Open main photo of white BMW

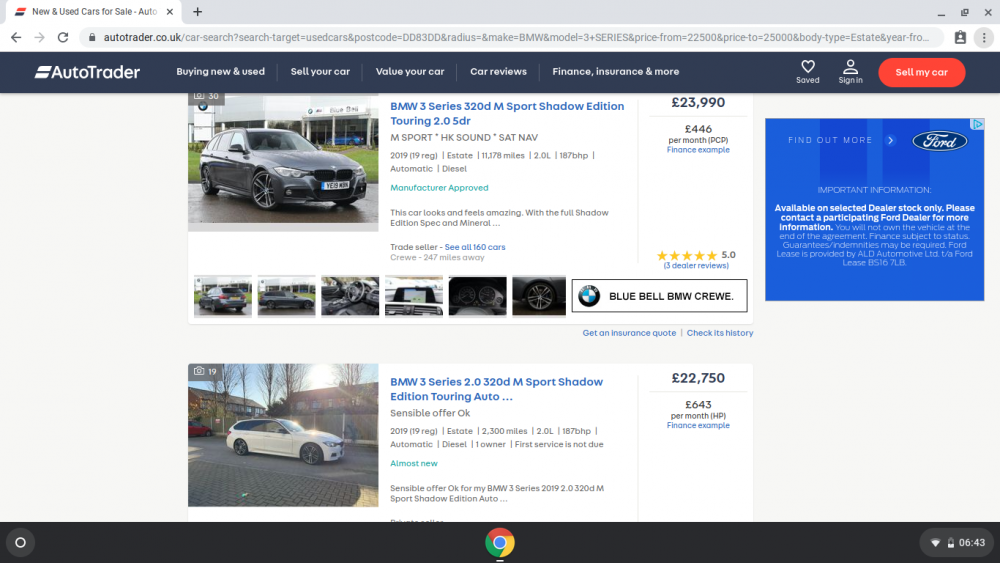[283, 435]
